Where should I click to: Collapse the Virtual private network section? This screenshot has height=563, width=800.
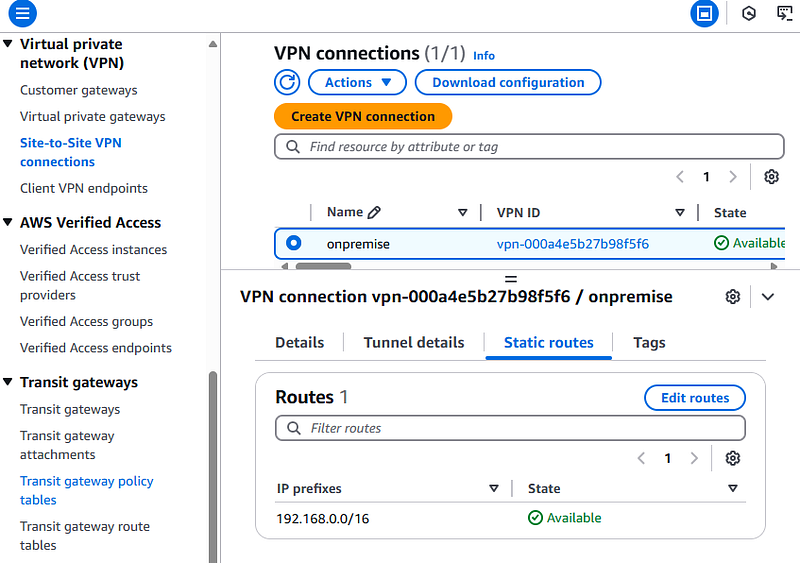pyautogui.click(x=8, y=44)
